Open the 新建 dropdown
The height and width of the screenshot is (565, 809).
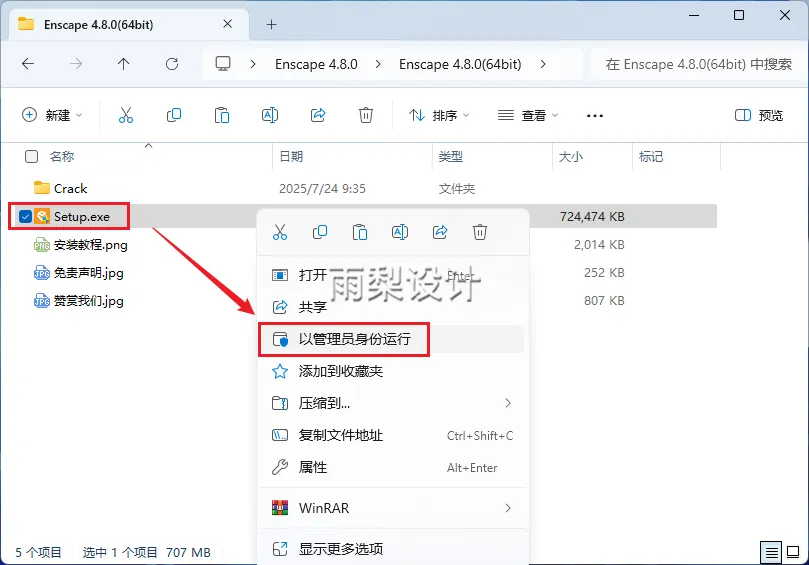point(52,115)
